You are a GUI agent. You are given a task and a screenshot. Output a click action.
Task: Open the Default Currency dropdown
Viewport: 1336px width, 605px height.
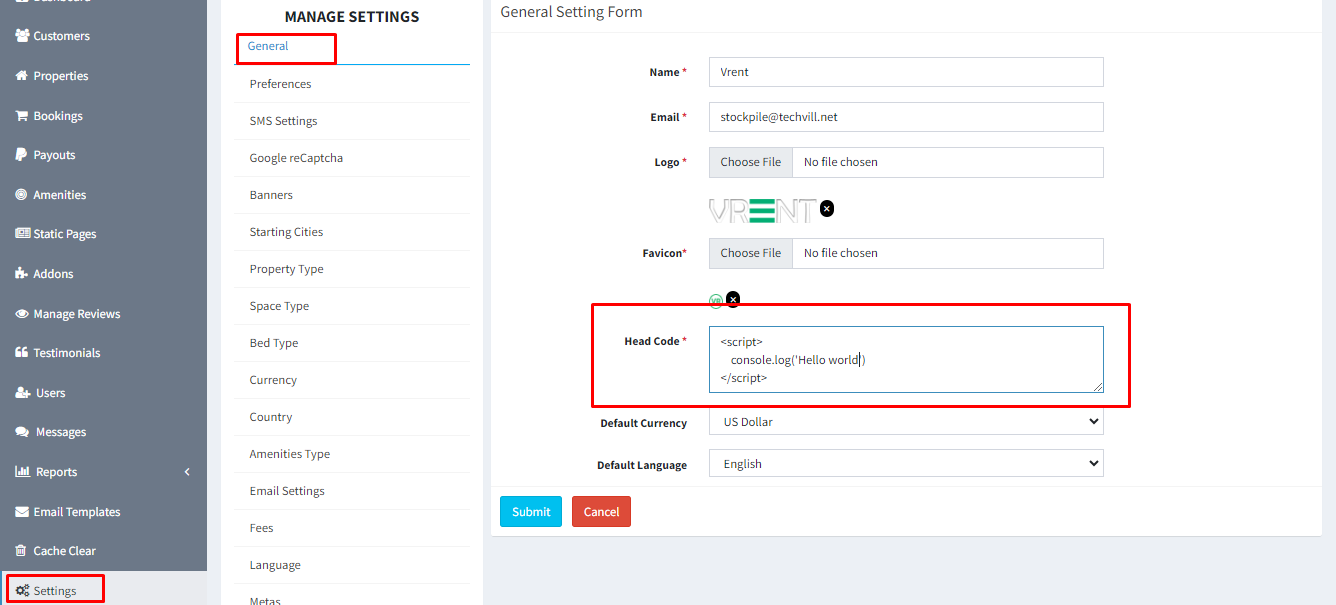coord(905,422)
